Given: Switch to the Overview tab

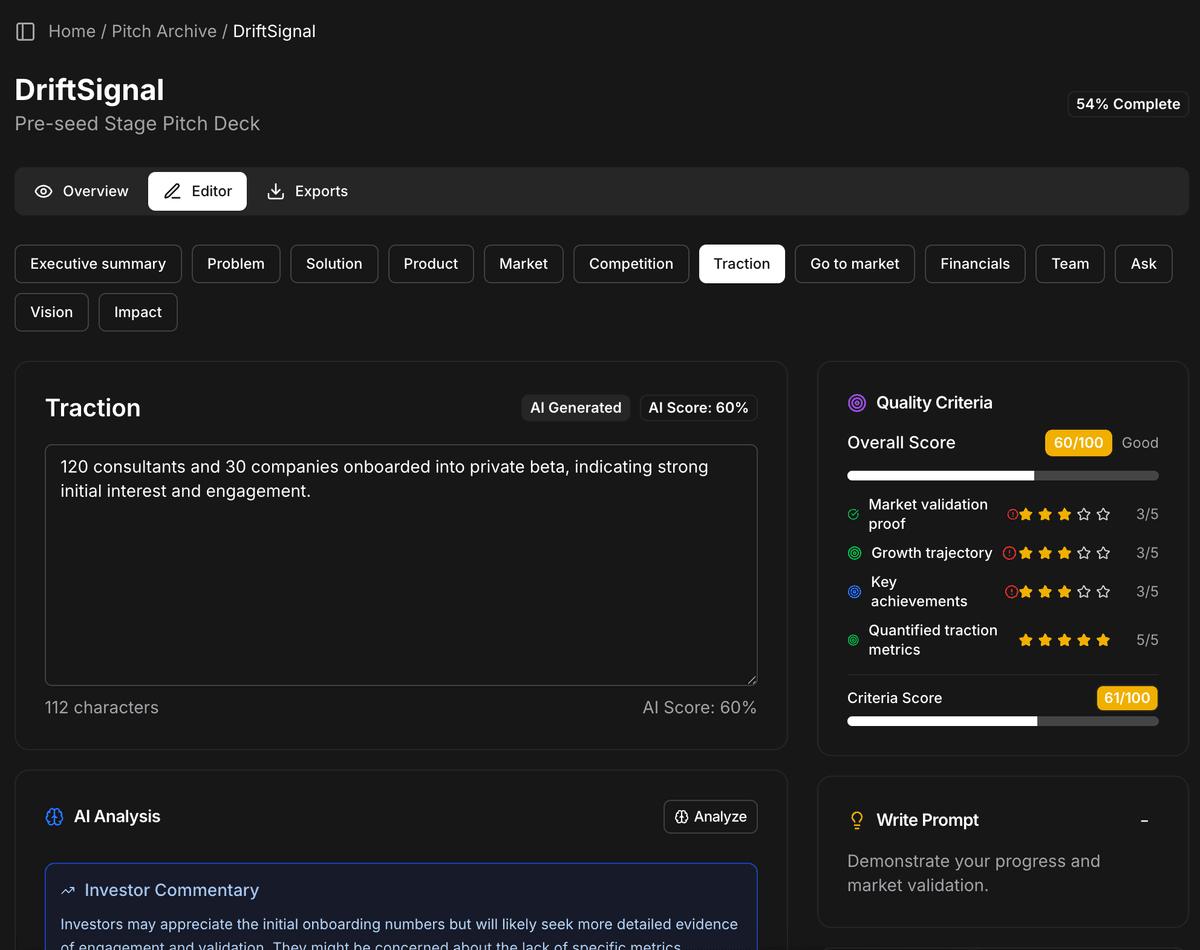Looking at the screenshot, I should point(82,191).
